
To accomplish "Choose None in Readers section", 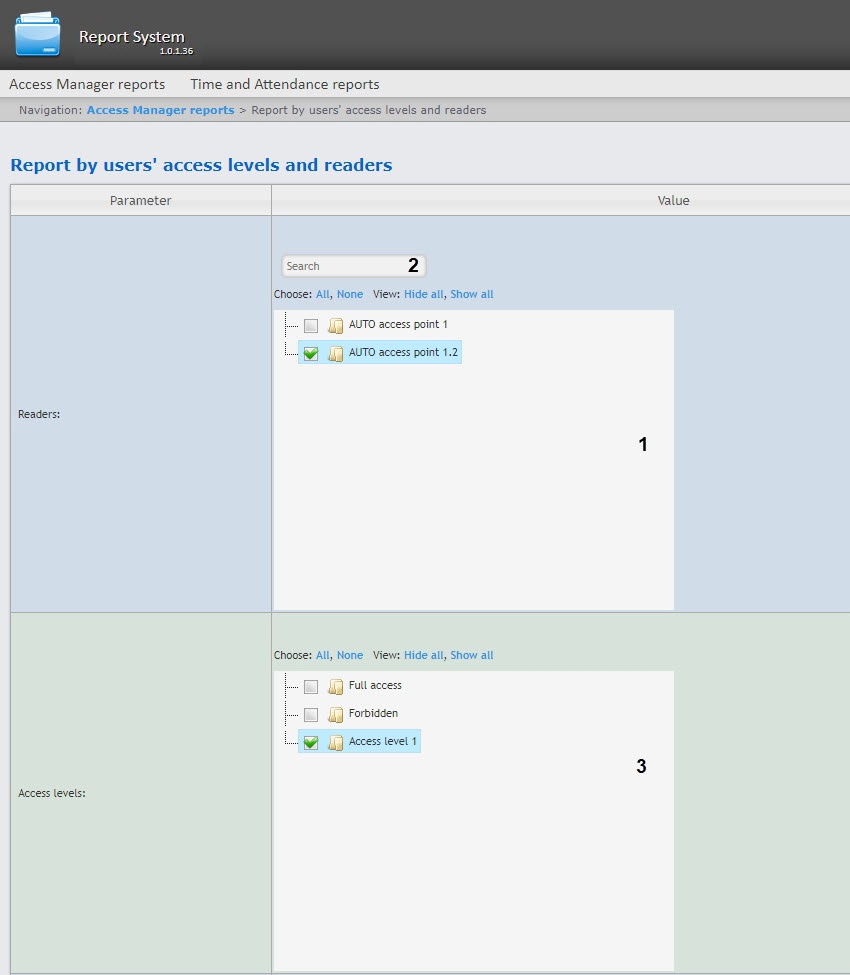I will pyautogui.click(x=350, y=295).
